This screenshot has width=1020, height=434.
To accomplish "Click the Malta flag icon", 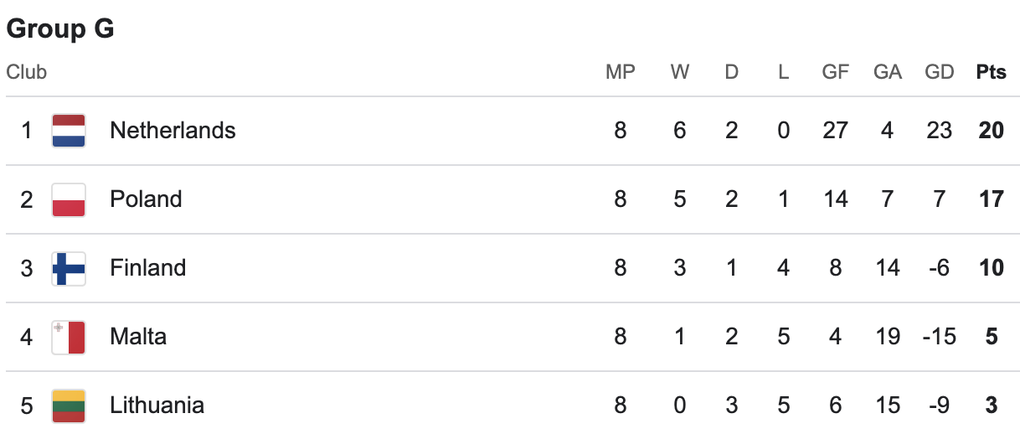I will (69, 337).
